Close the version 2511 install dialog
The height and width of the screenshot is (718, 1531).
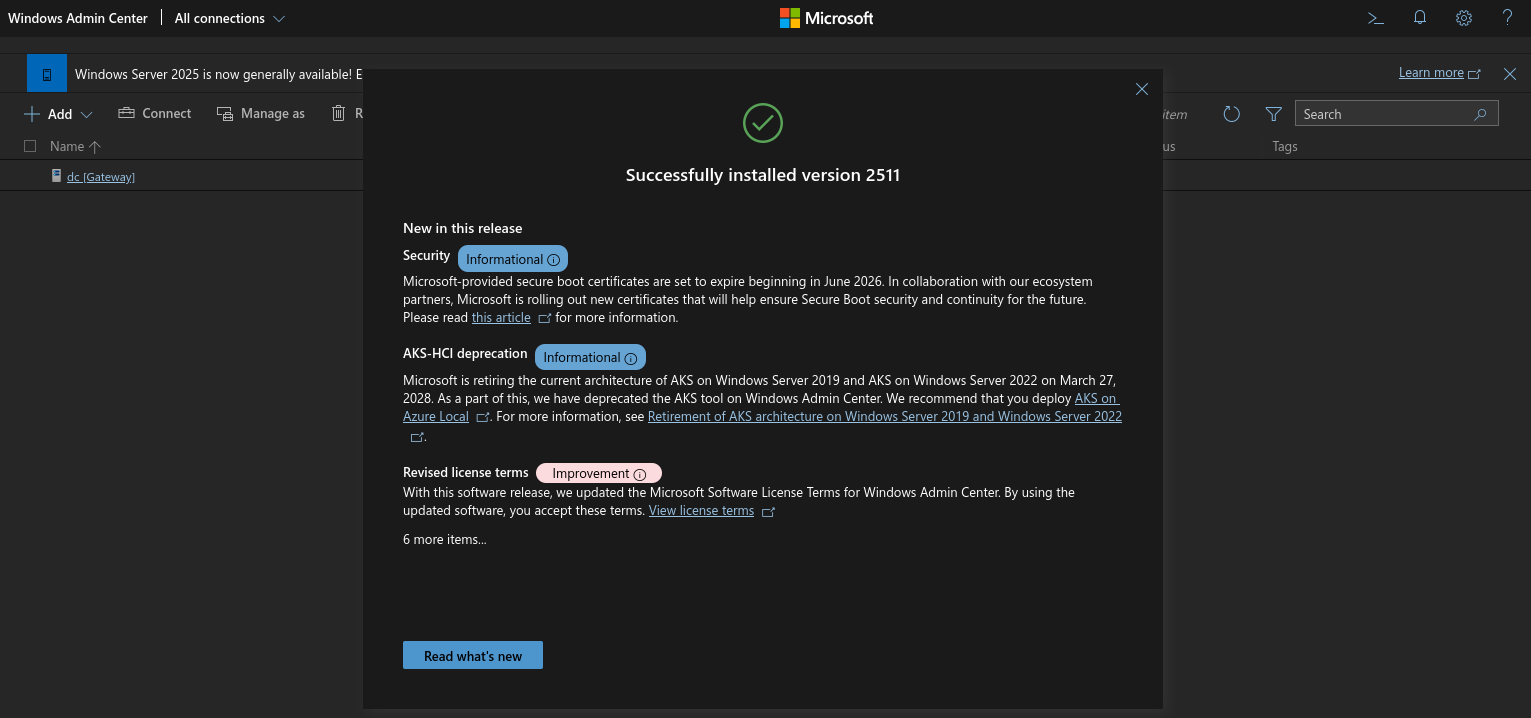pos(1142,89)
